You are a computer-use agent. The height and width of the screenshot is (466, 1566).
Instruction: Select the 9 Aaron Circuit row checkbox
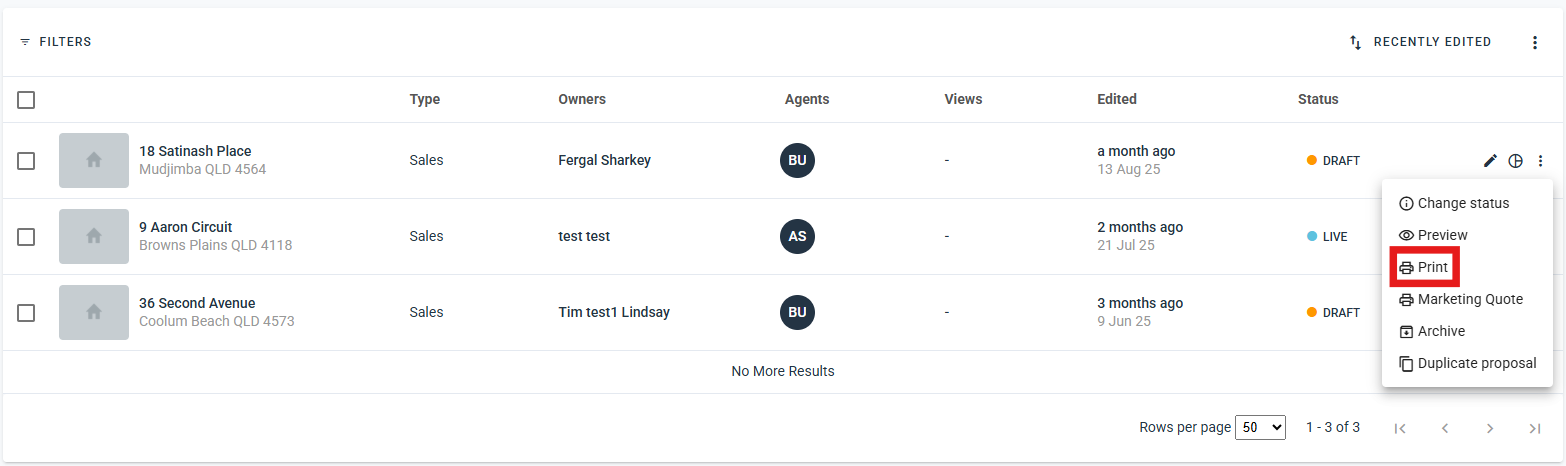point(26,237)
